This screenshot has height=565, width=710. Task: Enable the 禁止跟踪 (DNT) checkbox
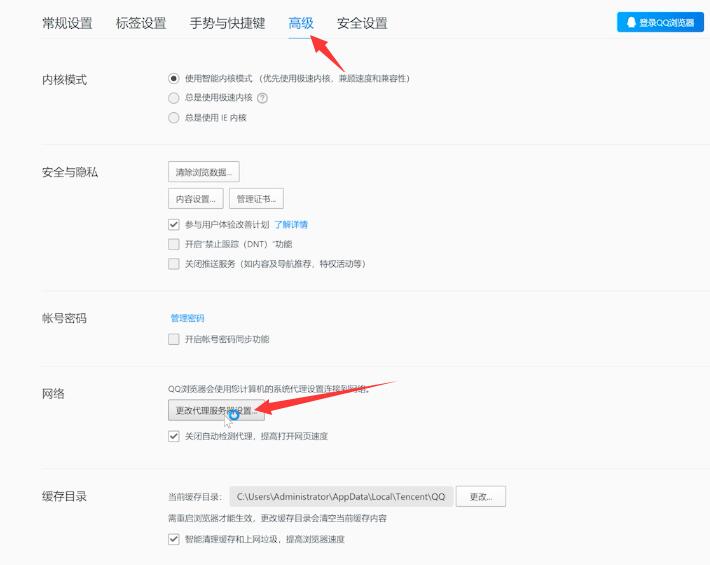(x=173, y=244)
